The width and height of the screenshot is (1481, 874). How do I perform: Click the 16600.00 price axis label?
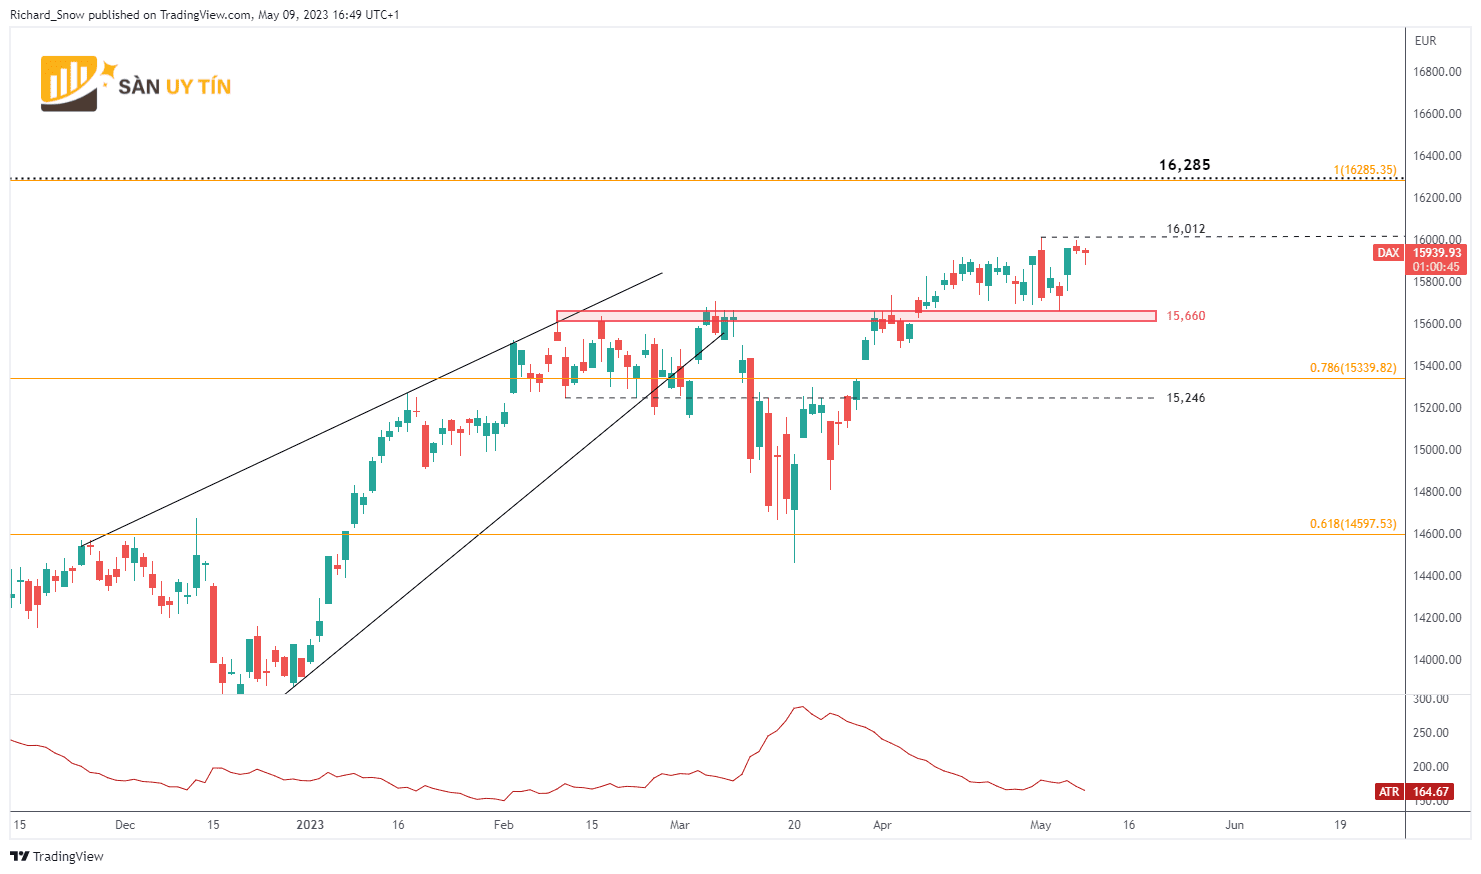pyautogui.click(x=1437, y=114)
